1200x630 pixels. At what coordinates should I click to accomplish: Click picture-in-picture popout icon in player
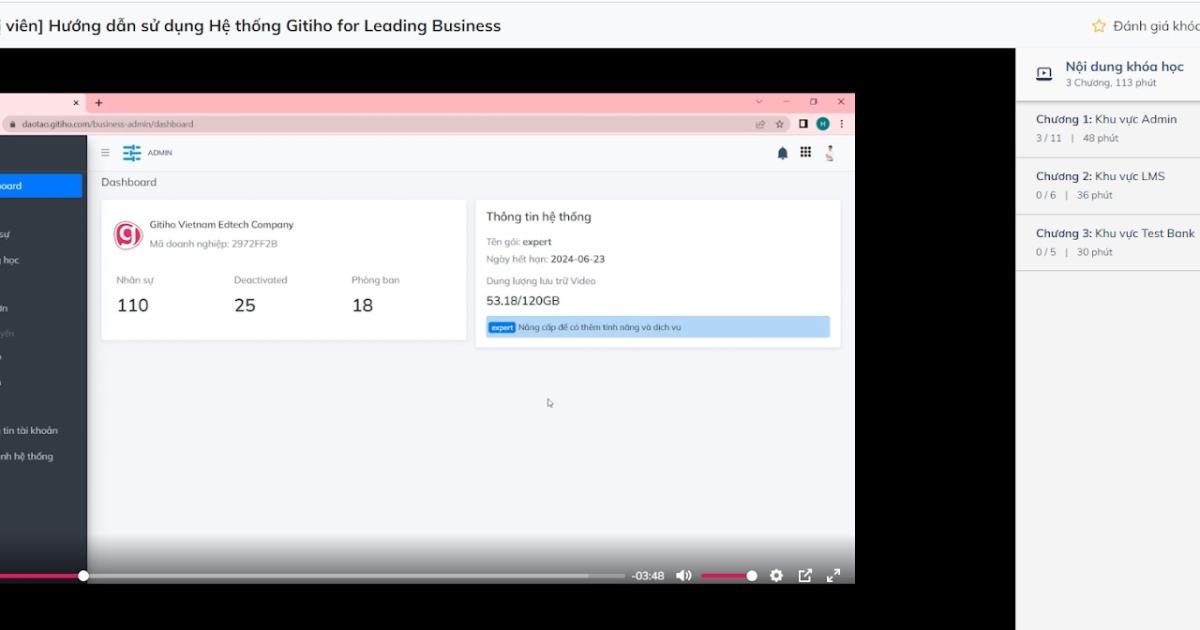coord(805,576)
